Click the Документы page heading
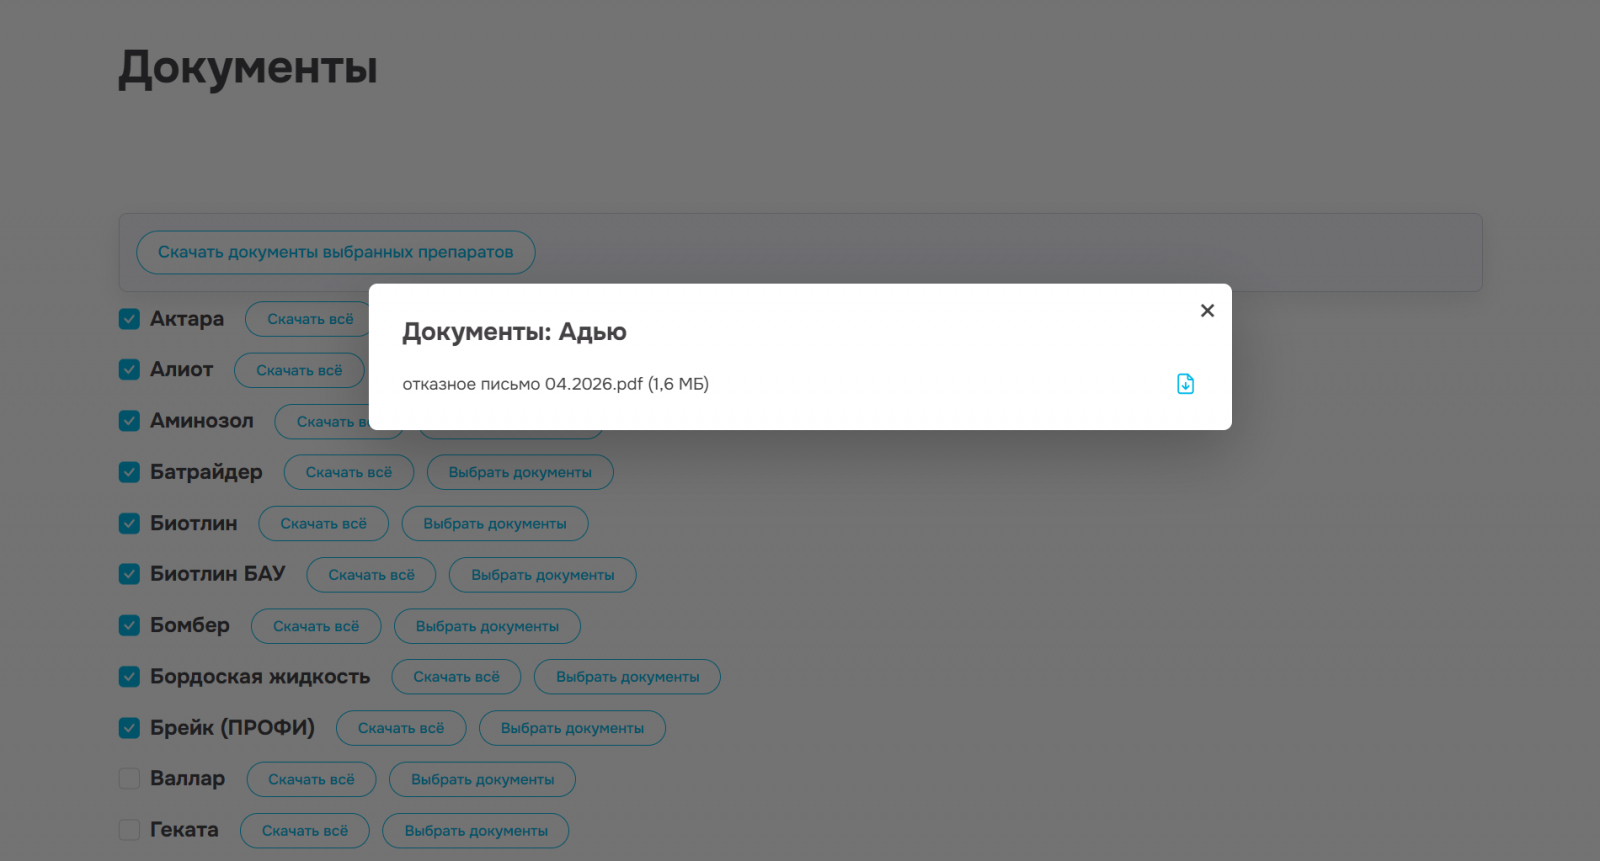This screenshot has width=1600, height=861. (x=248, y=69)
